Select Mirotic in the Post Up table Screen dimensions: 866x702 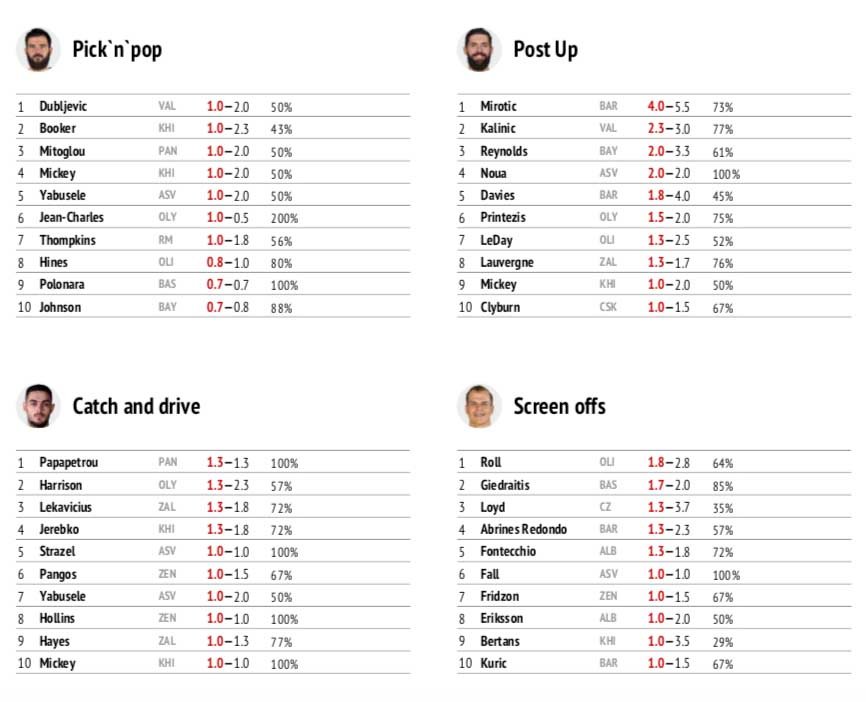498,106
